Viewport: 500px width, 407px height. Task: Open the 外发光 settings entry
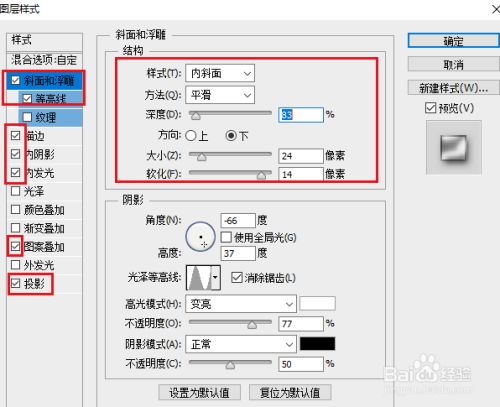(x=39, y=265)
